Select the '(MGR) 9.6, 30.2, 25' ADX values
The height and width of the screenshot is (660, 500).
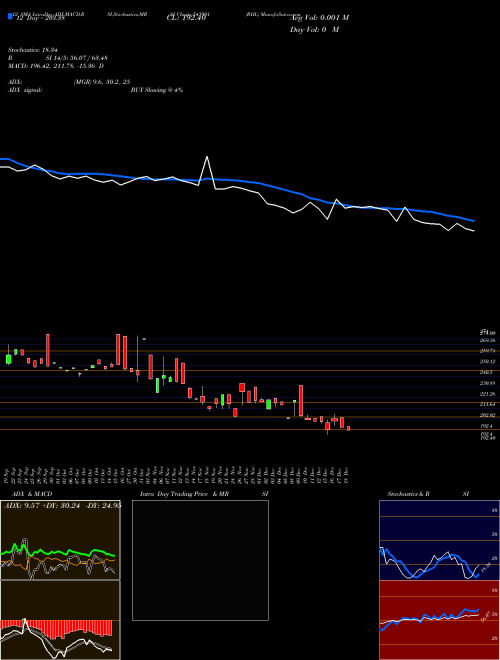(x=101, y=82)
